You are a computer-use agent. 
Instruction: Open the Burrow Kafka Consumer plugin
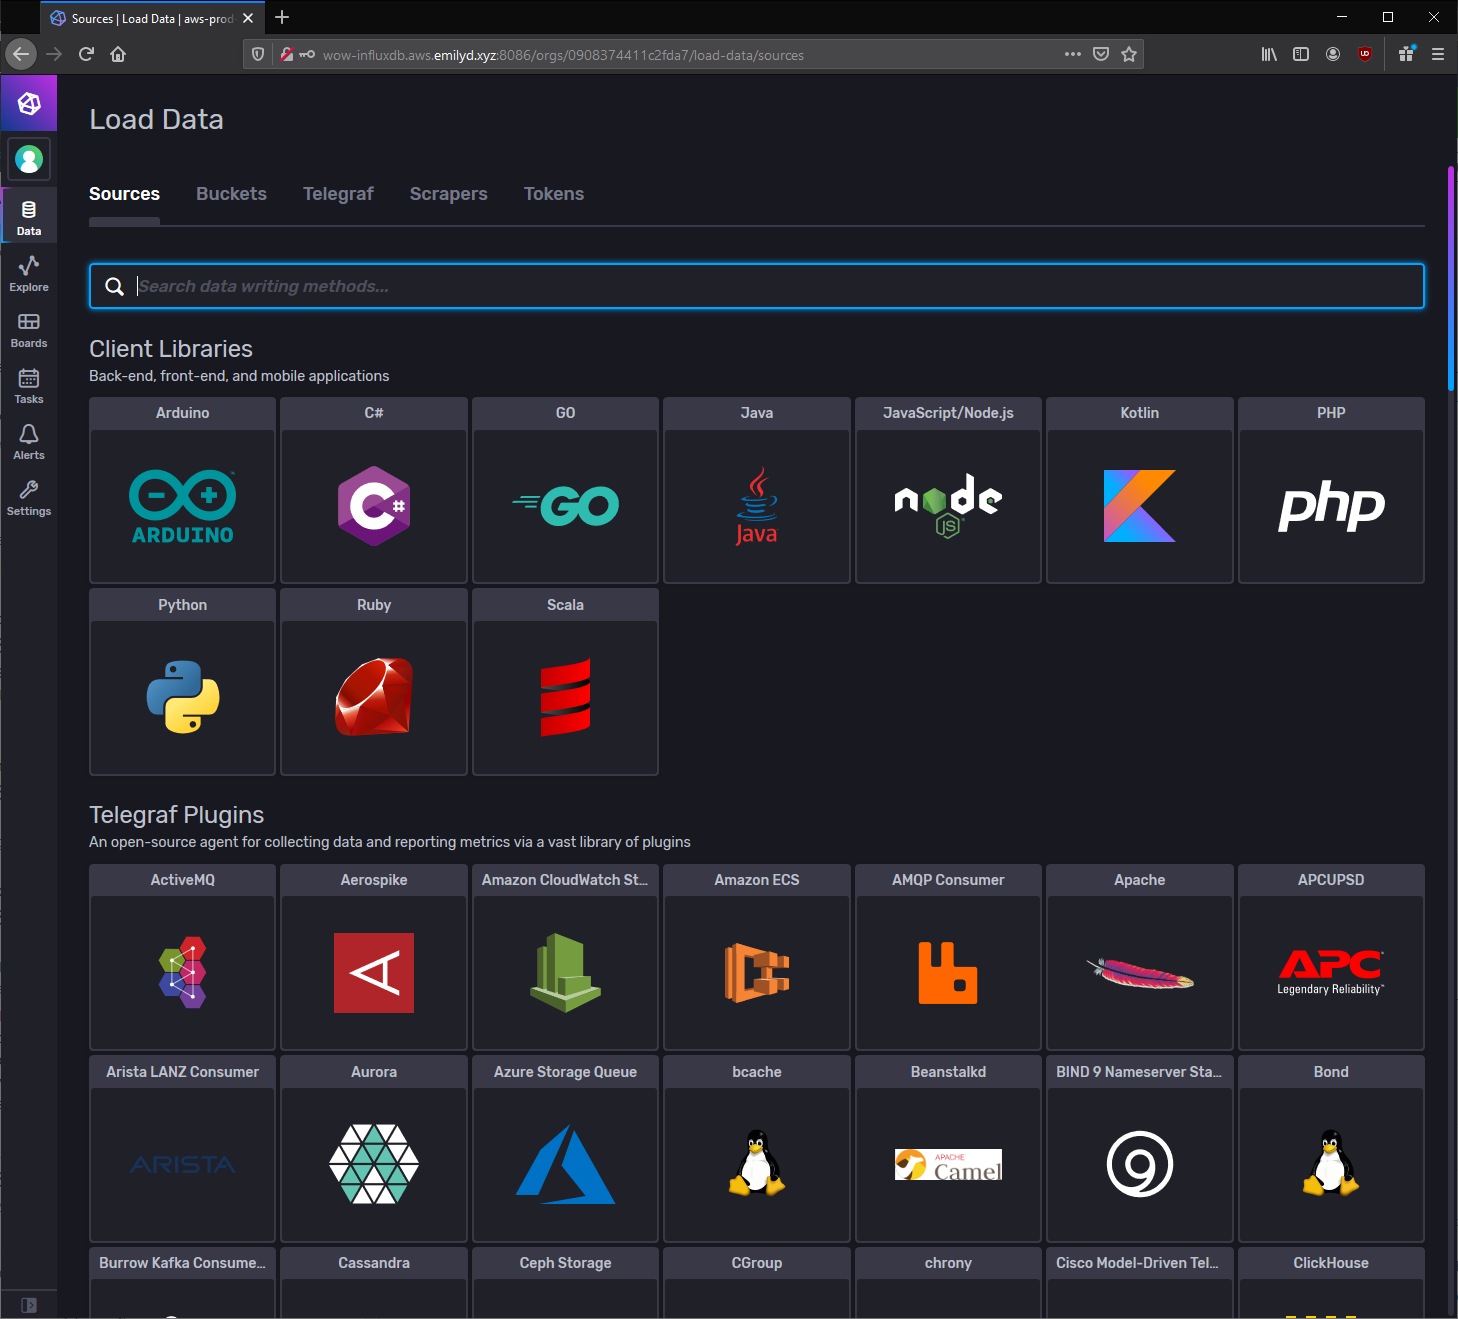tap(182, 1282)
